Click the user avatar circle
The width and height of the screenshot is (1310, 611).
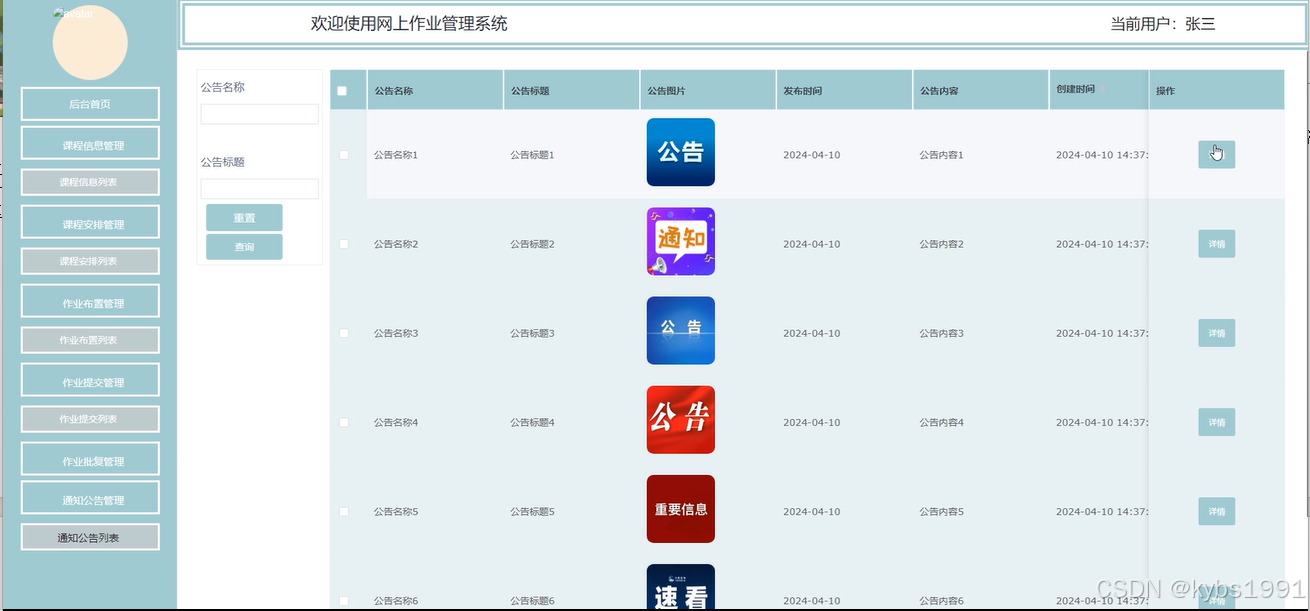coord(90,42)
